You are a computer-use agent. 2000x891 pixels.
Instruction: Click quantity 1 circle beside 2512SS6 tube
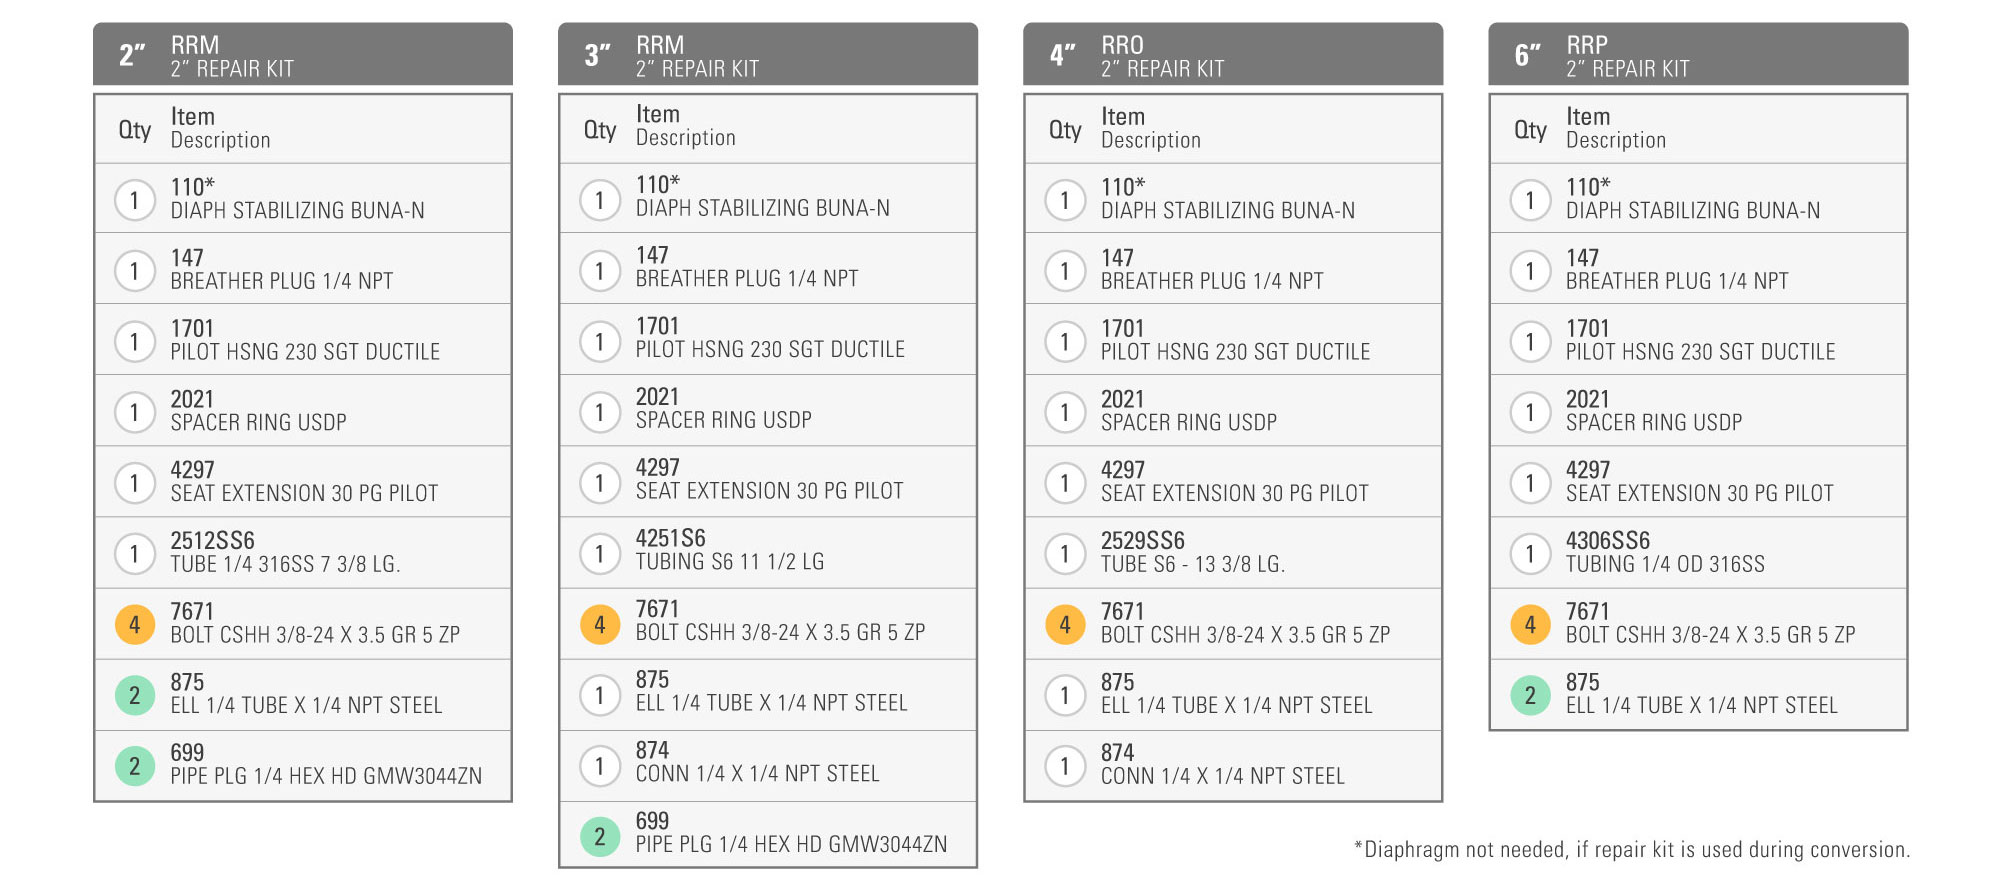point(135,553)
